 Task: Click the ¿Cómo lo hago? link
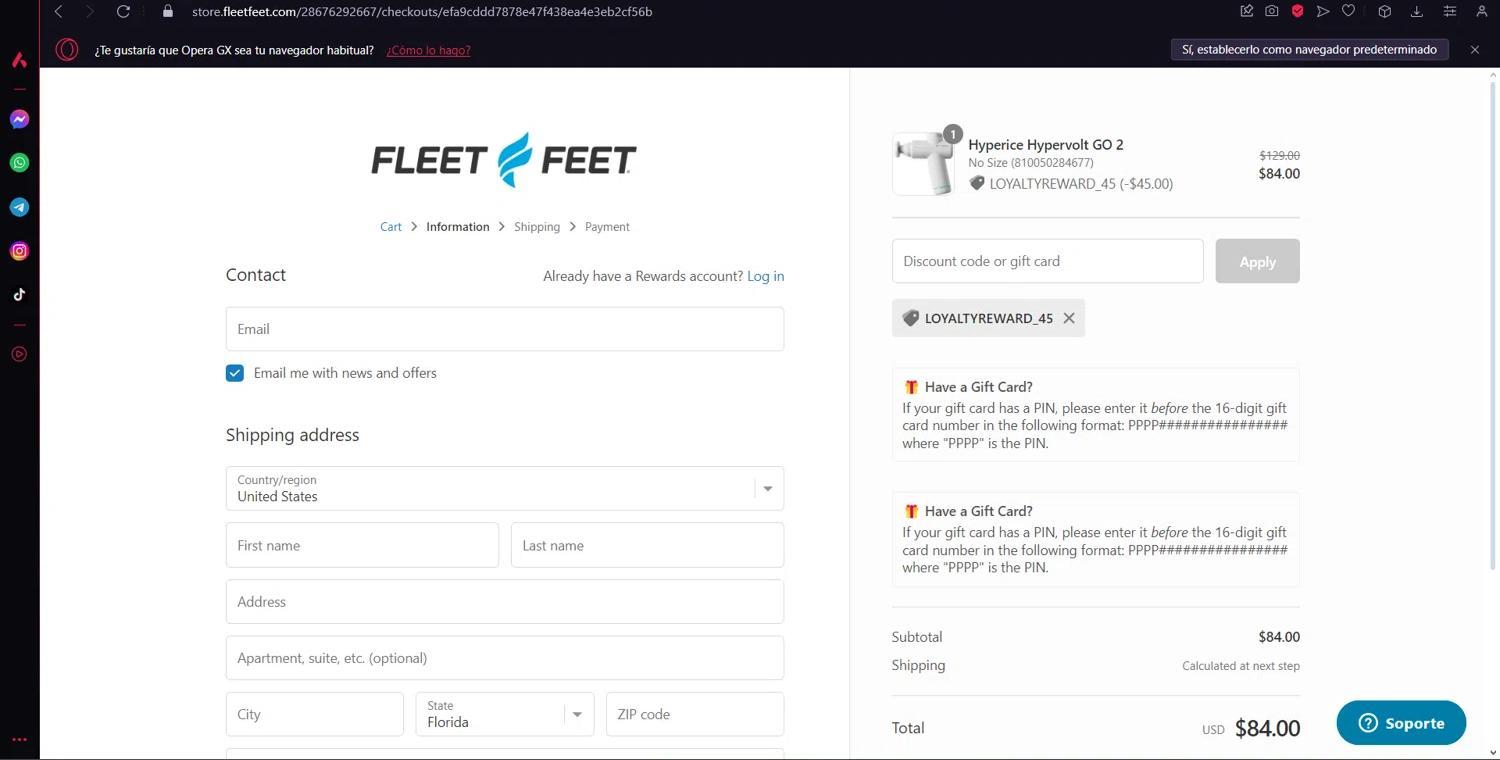pos(428,50)
